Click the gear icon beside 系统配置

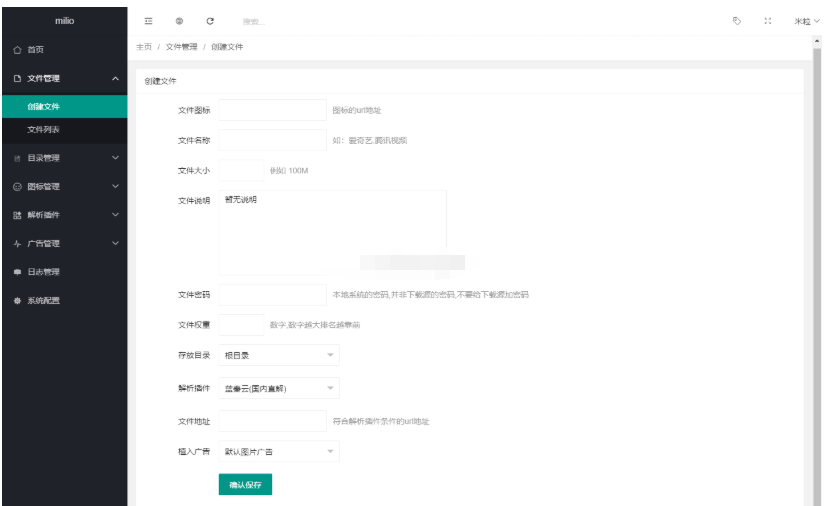(17, 301)
